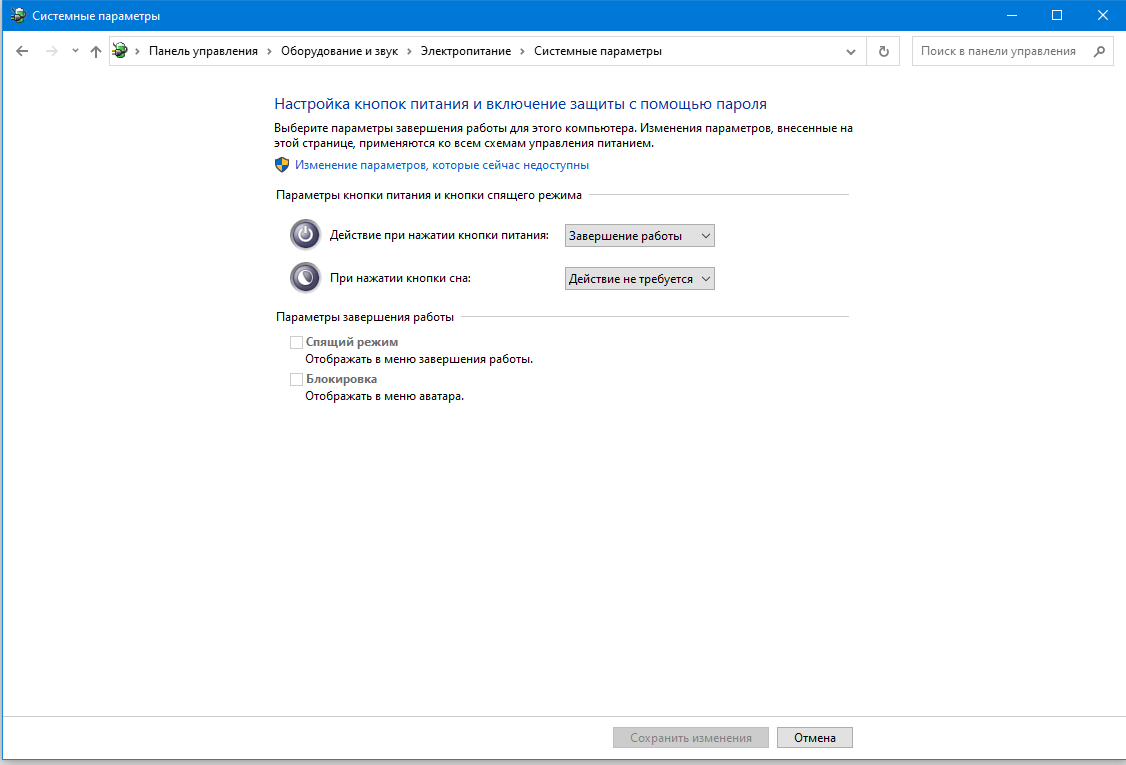Expand chevron before 'Панель управления'
This screenshot has height=765, width=1126.
(x=137, y=51)
